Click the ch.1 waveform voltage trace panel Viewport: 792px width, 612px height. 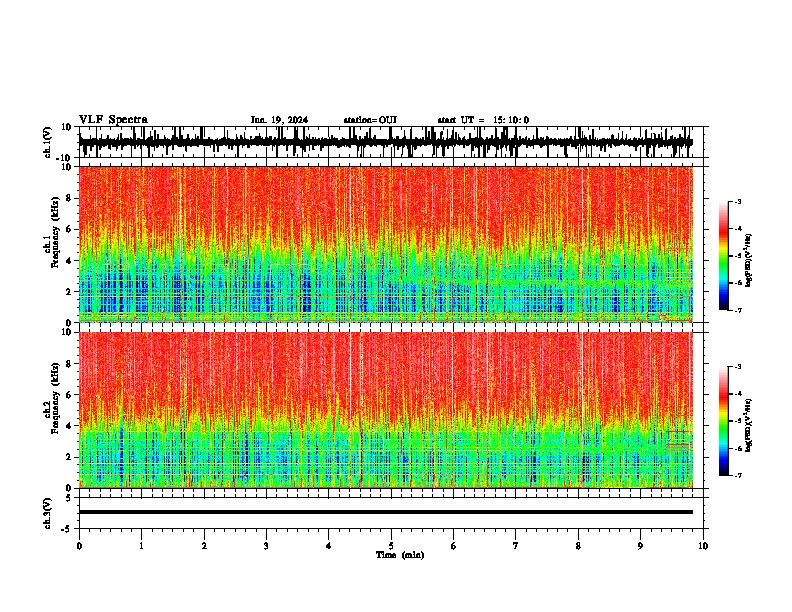[391, 142]
